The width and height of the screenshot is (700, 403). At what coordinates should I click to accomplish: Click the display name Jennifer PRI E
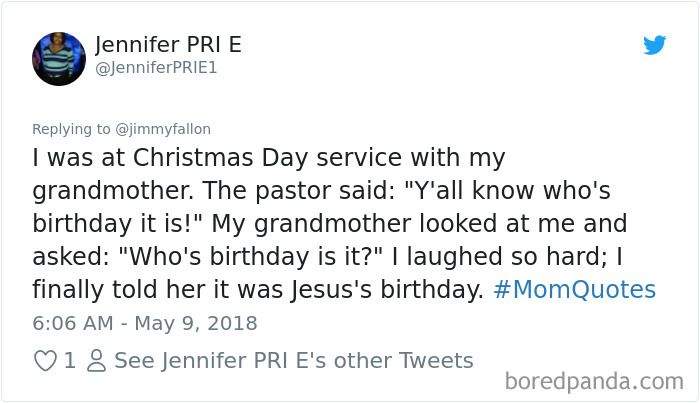[x=168, y=45]
